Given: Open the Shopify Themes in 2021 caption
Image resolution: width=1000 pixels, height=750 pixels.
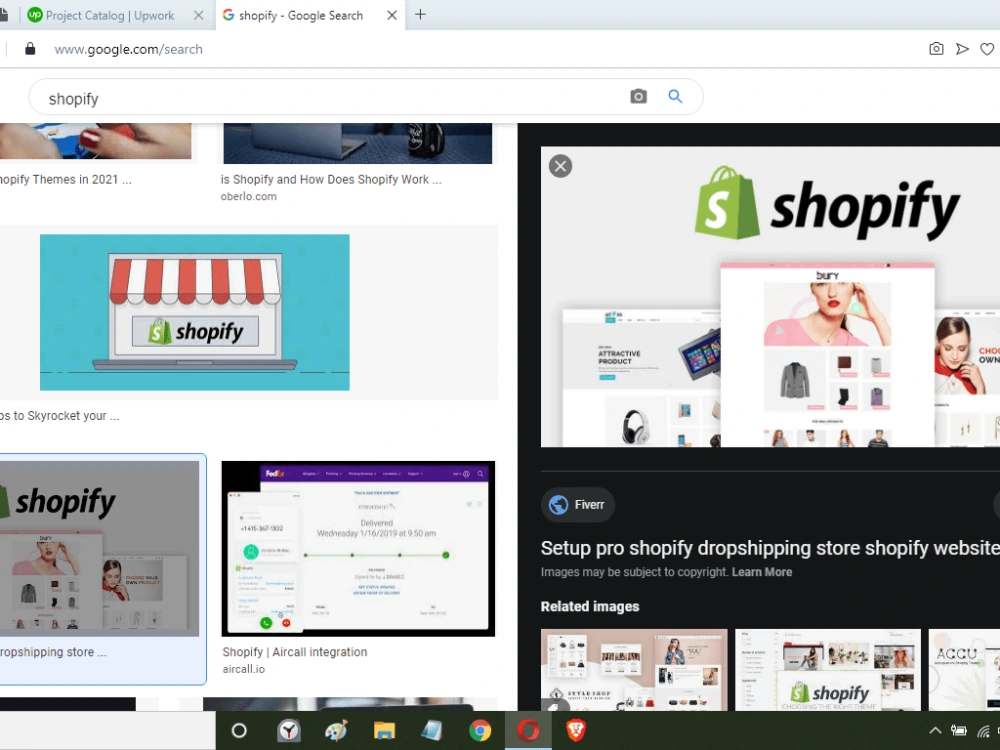Looking at the screenshot, I should (65, 180).
